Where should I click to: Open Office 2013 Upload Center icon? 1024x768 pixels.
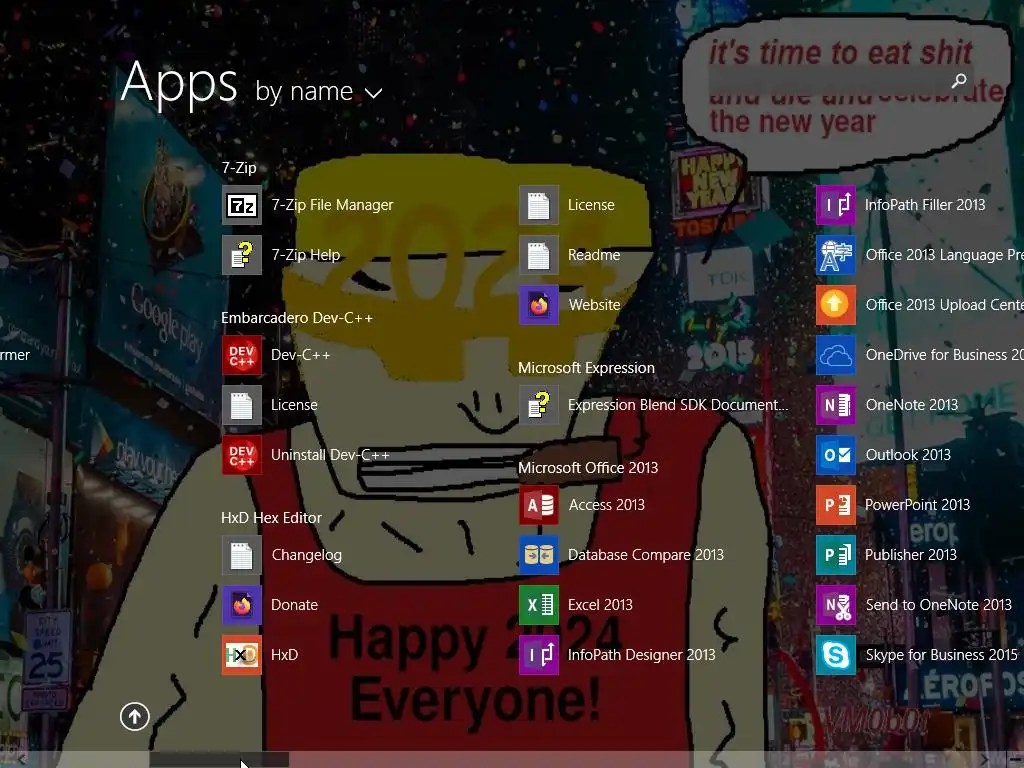point(836,305)
